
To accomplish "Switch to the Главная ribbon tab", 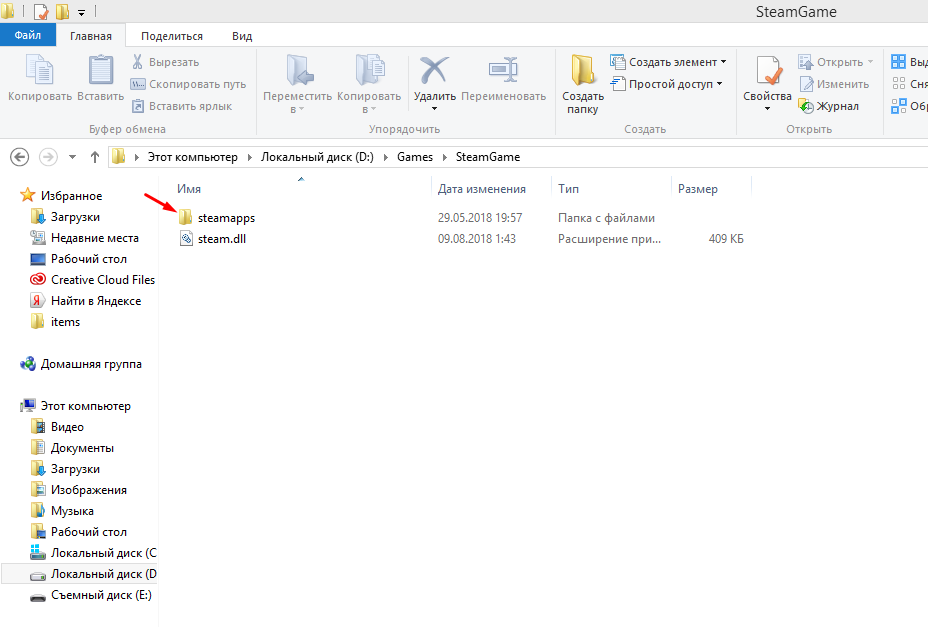I will [x=91, y=36].
